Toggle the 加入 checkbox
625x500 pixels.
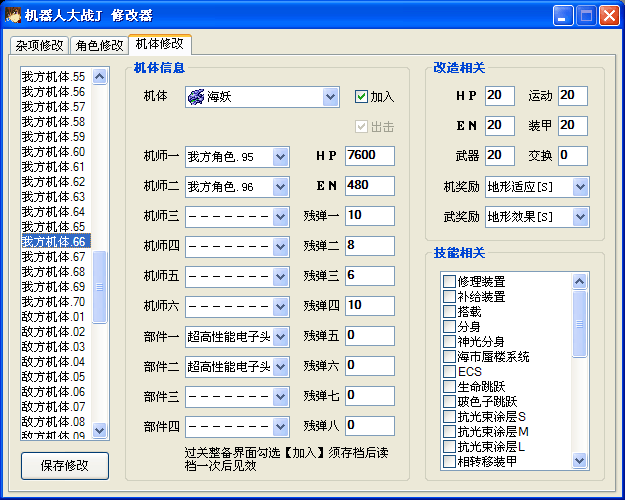[x=362, y=97]
